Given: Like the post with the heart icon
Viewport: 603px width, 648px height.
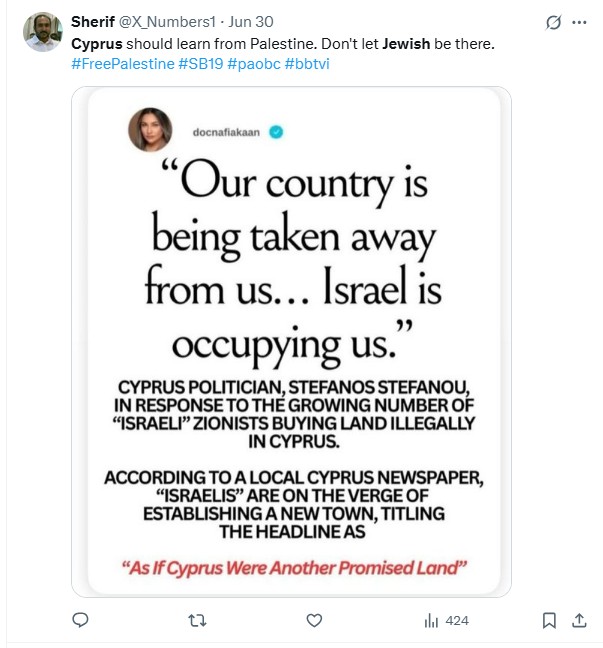Looking at the screenshot, I should [314, 620].
